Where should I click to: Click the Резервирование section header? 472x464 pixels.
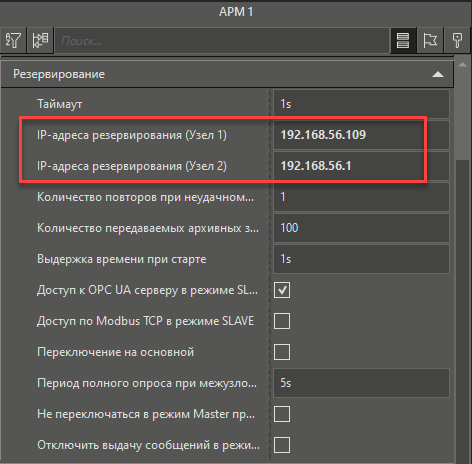point(227,74)
